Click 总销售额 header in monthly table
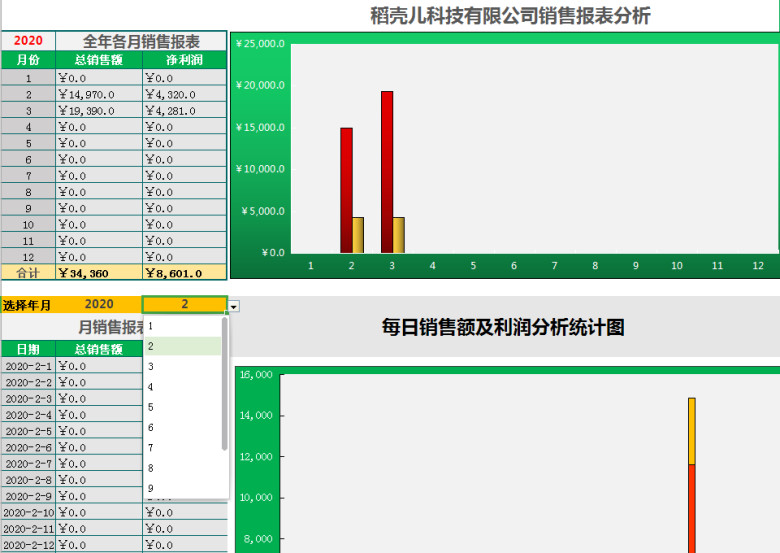This screenshot has height=553, width=780. coord(99,349)
